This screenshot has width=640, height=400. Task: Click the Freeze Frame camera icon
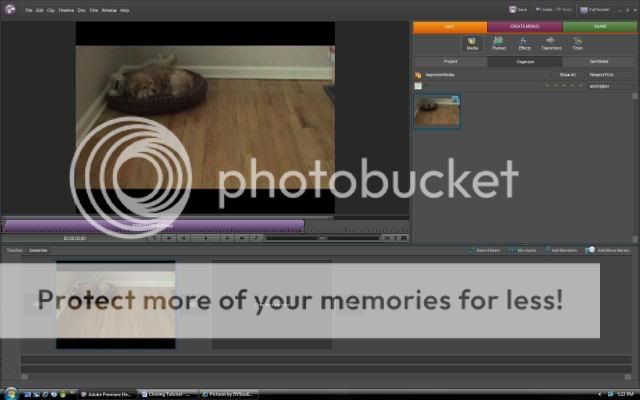click(404, 238)
